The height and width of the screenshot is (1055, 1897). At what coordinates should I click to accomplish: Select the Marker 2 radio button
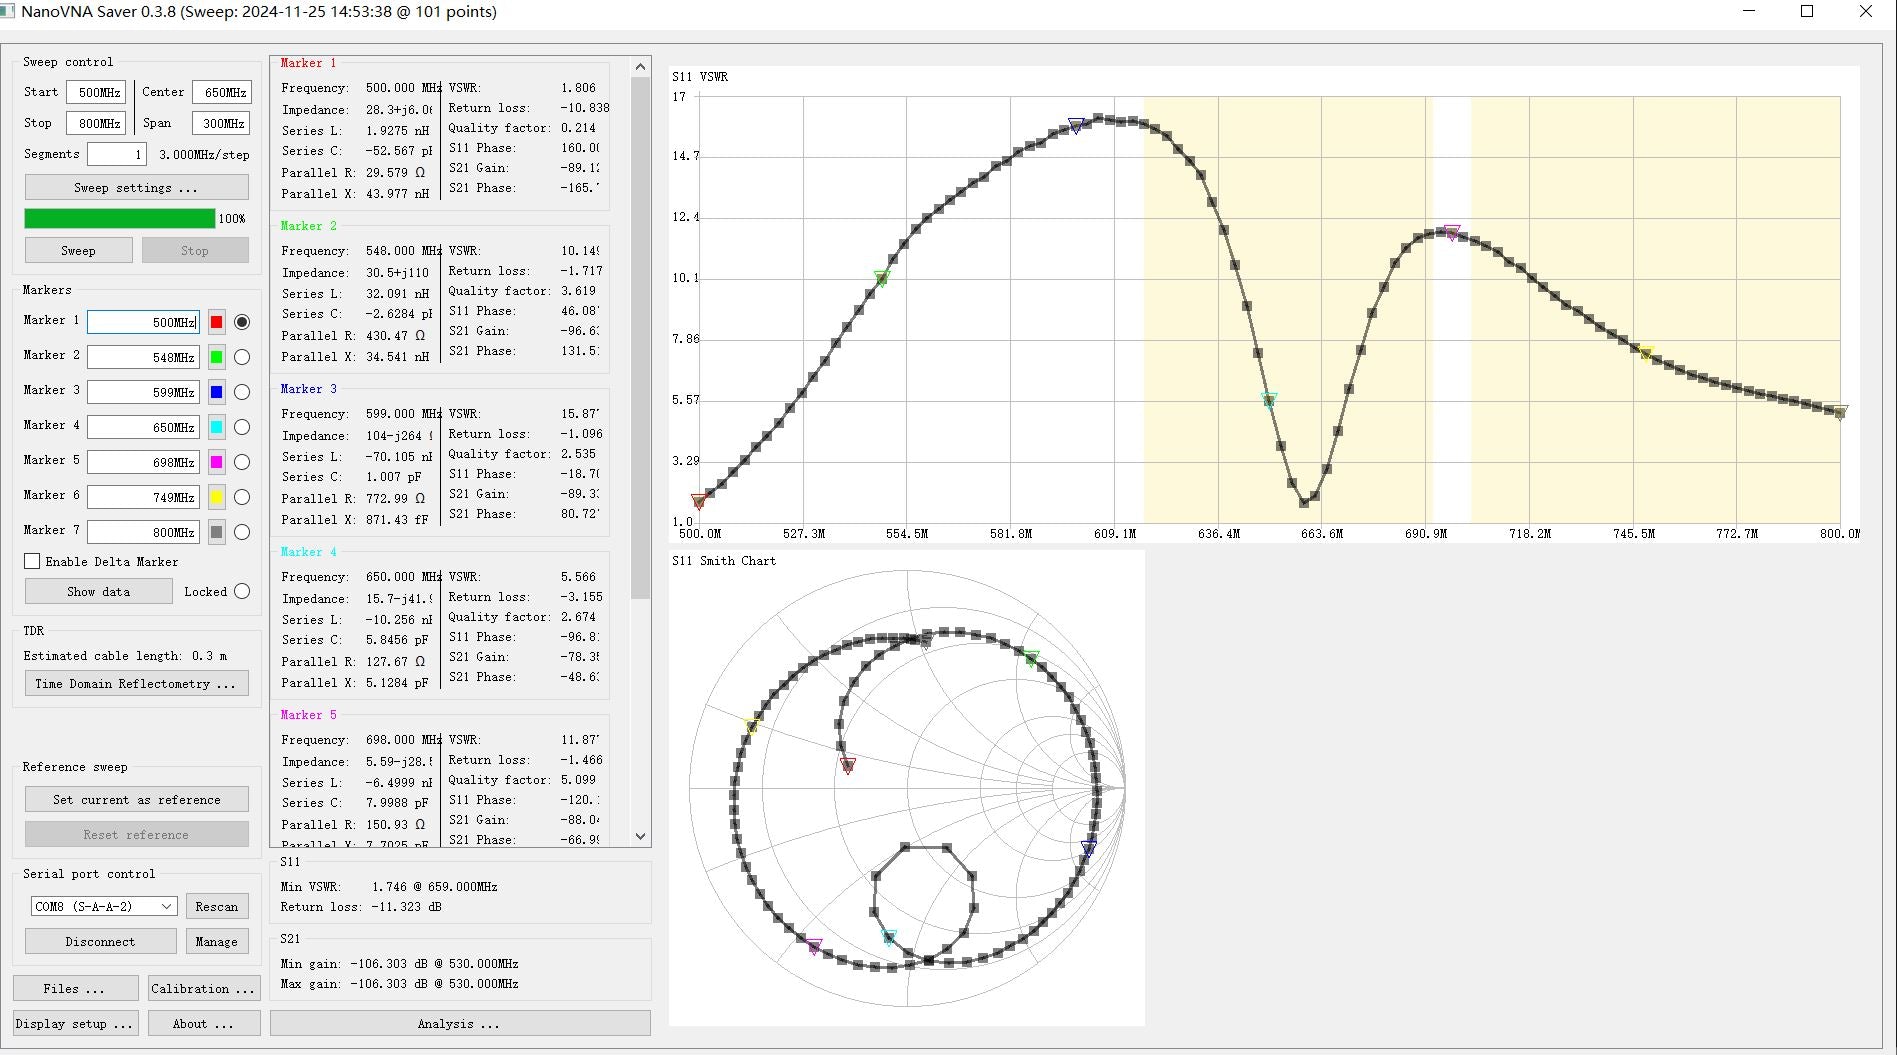[x=242, y=357]
